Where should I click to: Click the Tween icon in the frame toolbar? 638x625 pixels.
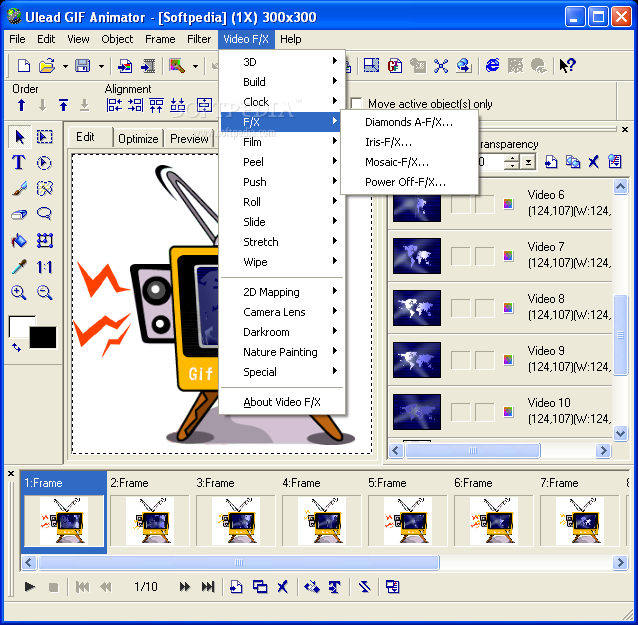point(312,586)
